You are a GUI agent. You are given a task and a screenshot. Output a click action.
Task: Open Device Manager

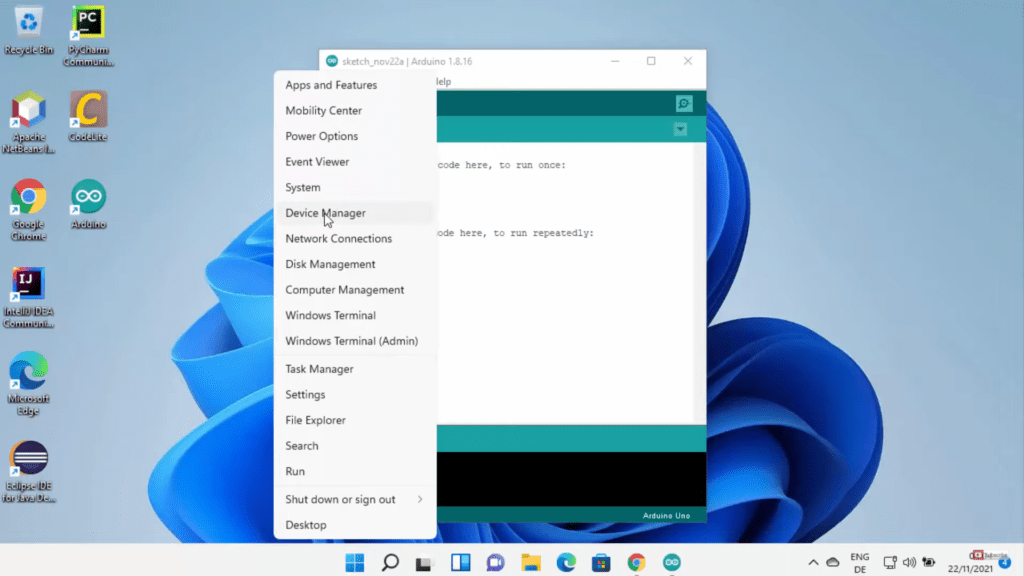pos(355,213)
